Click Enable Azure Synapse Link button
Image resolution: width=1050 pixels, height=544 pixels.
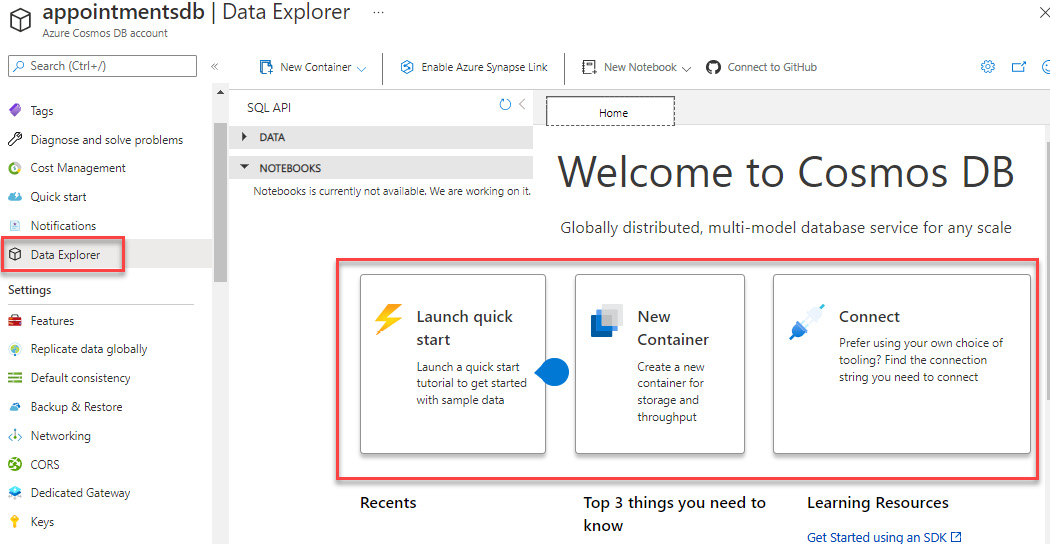pos(473,67)
